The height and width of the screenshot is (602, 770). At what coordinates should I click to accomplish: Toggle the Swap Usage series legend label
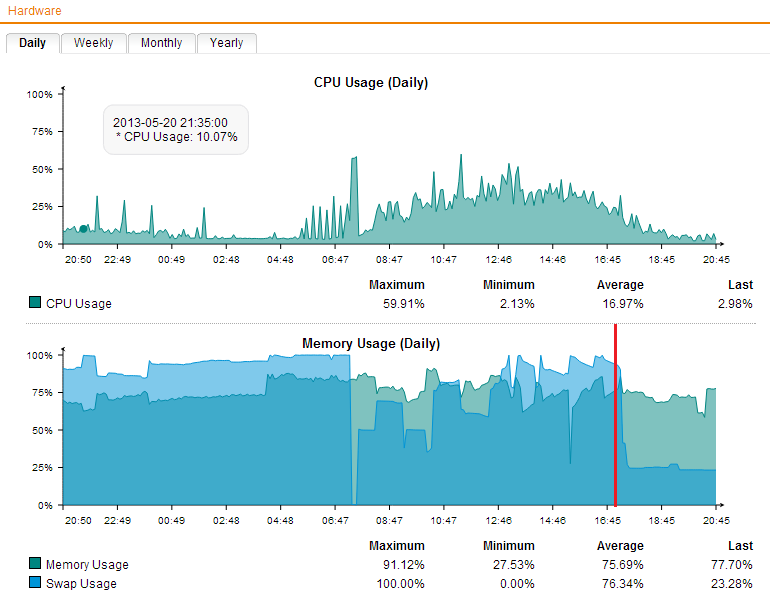click(81, 584)
